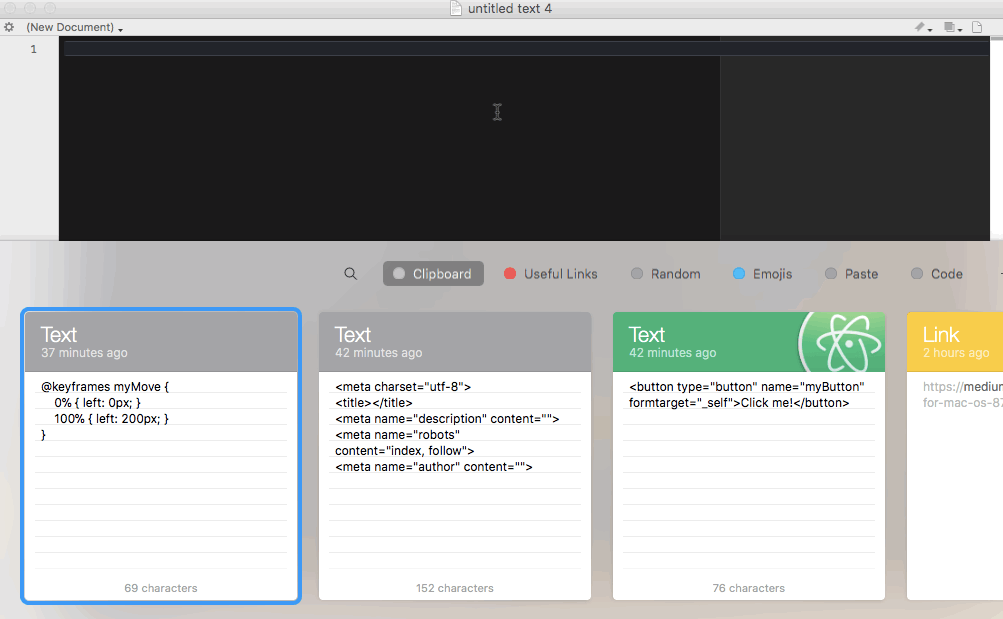The width and height of the screenshot is (1003, 619).
Task: Select the button type clipboard card
Action: pyautogui.click(x=749, y=456)
